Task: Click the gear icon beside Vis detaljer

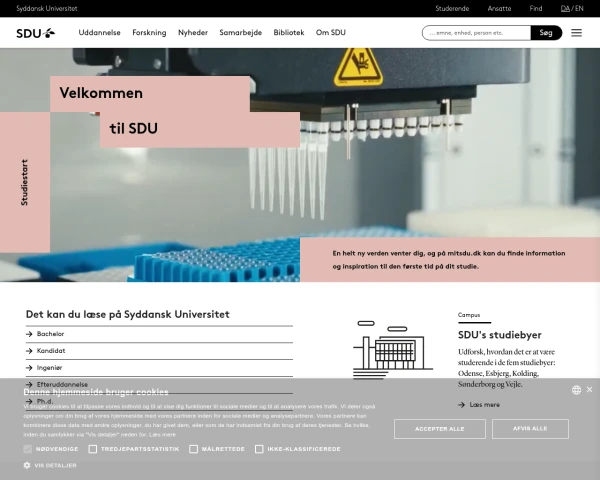Action: coord(27,465)
